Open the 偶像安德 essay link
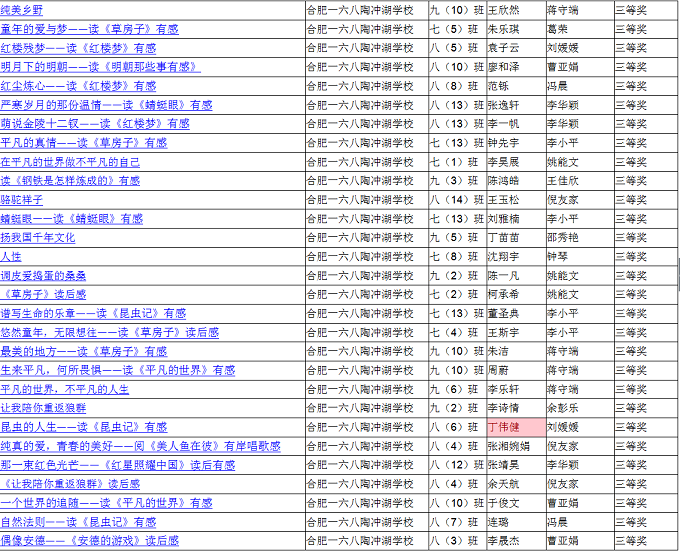Screen dimensions: 680x554 pyautogui.click(x=90, y=542)
